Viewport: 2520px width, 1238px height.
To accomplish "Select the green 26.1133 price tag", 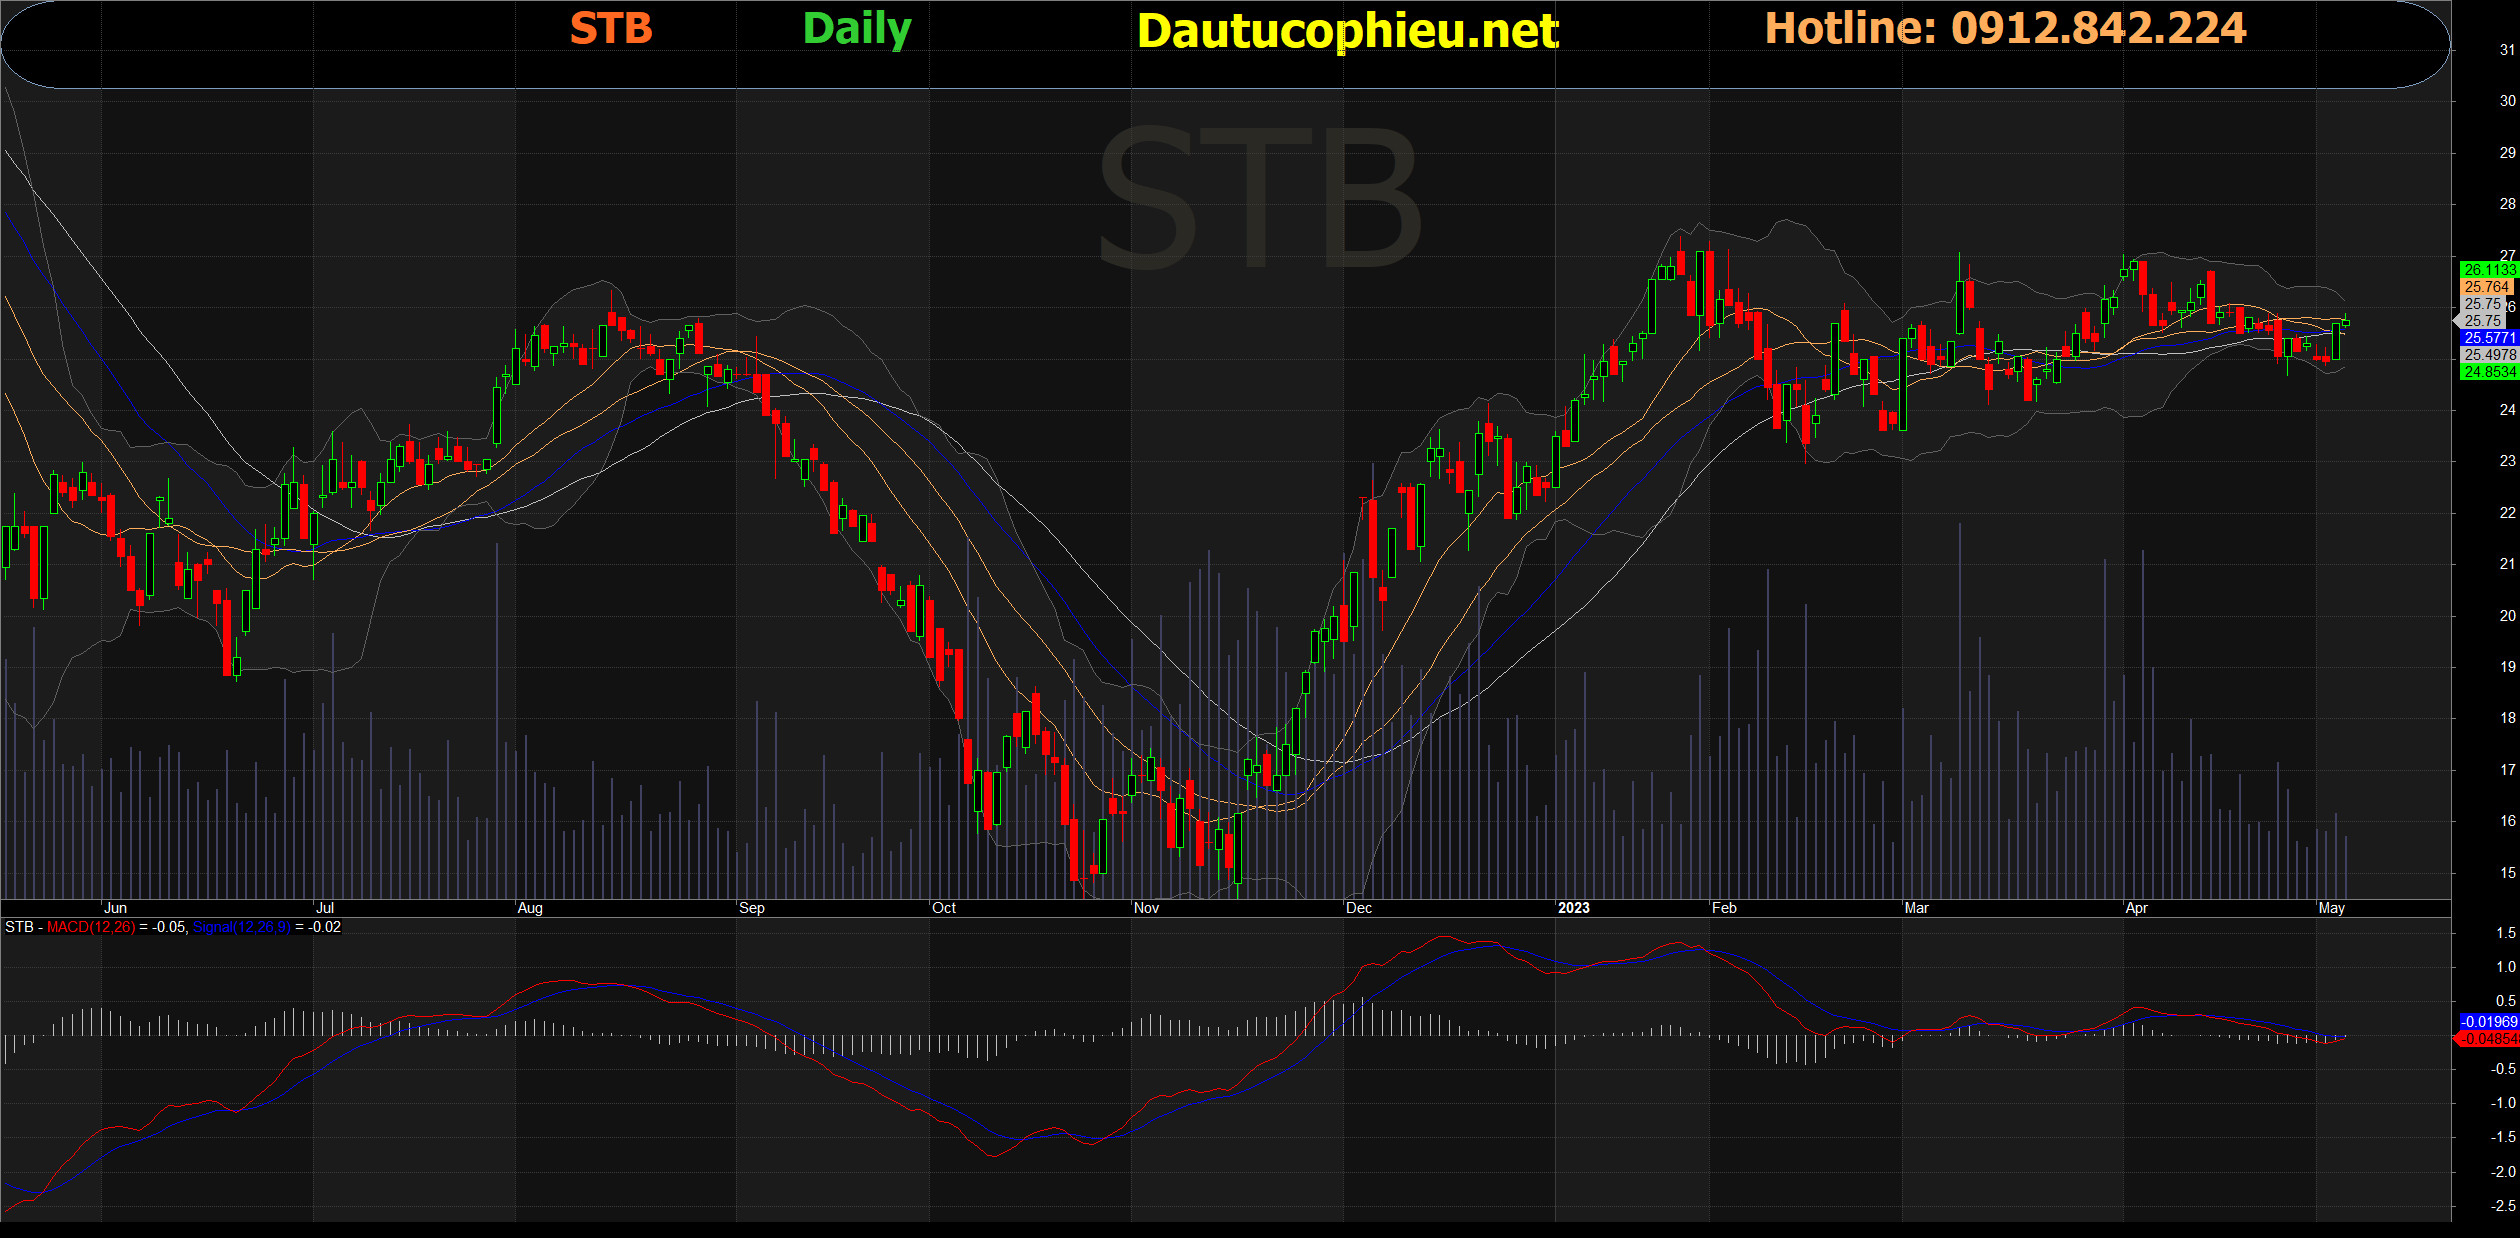I will point(2488,270).
